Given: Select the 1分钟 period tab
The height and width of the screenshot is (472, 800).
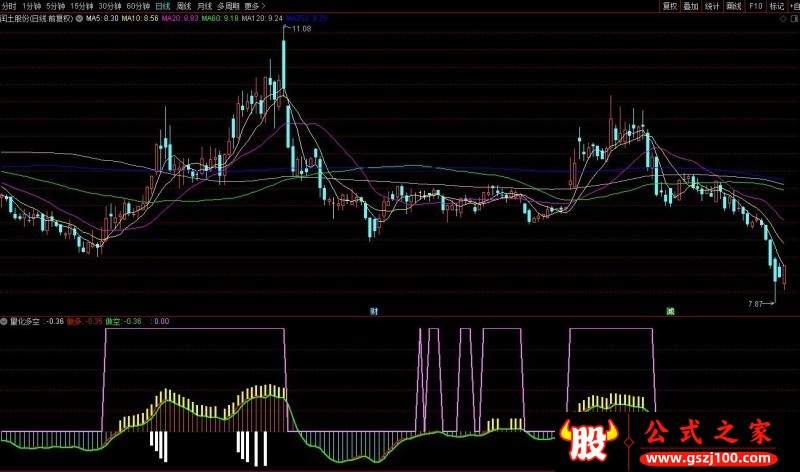Looking at the screenshot, I should tap(32, 6).
